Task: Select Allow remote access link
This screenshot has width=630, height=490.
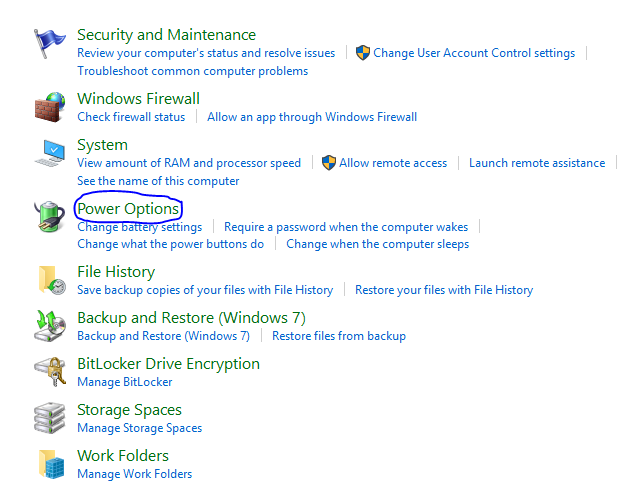Action: click(x=393, y=163)
